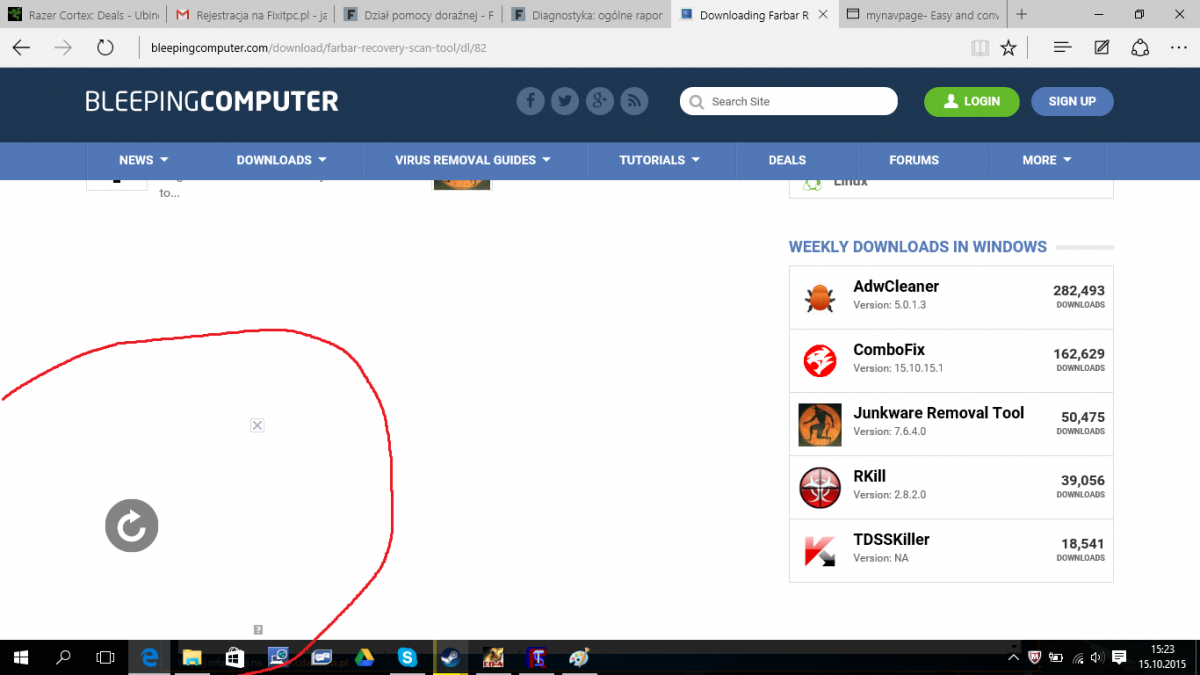Open the RKill download link

870,476
